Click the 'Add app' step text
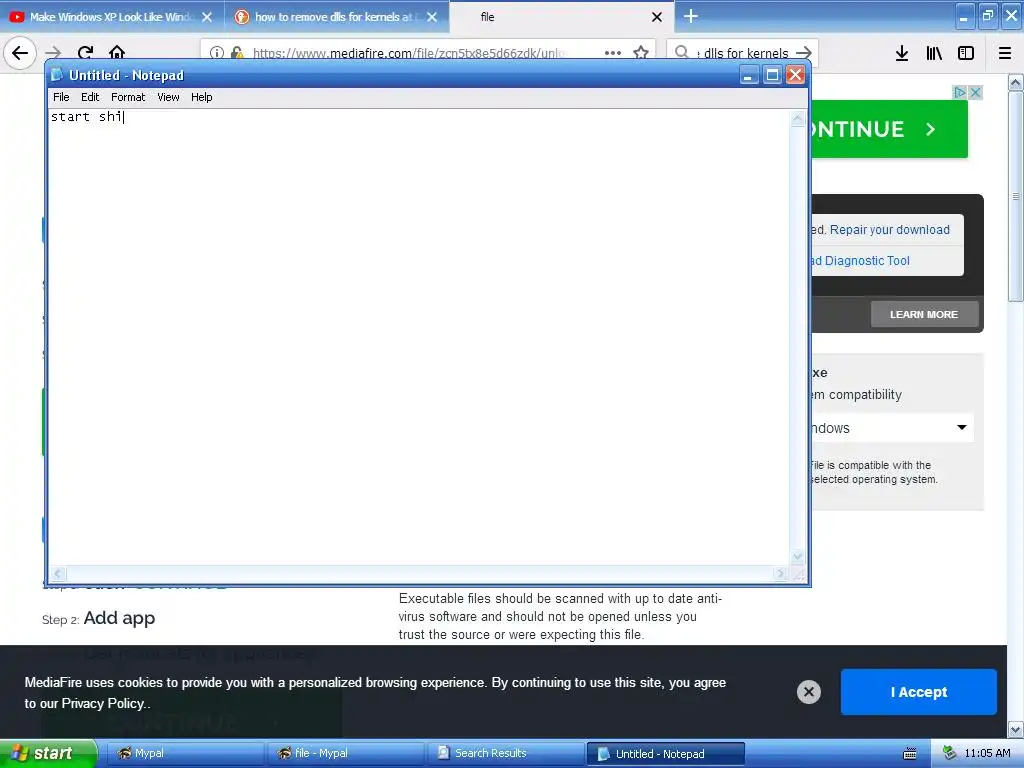The image size is (1024, 768). click(120, 618)
